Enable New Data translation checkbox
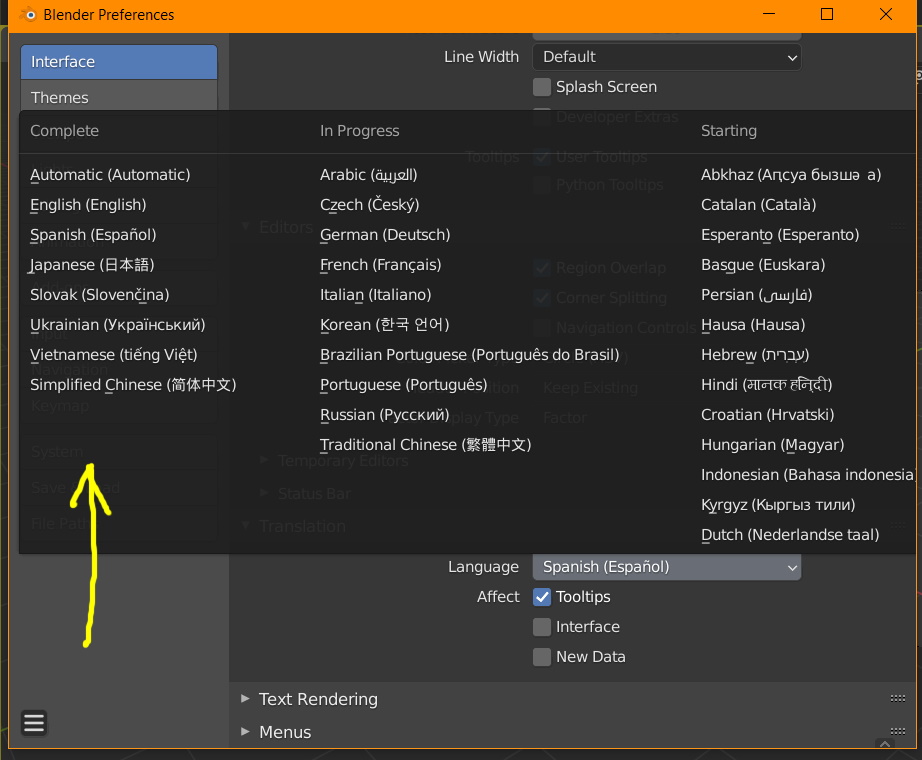This screenshot has height=760, width=922. (x=542, y=657)
